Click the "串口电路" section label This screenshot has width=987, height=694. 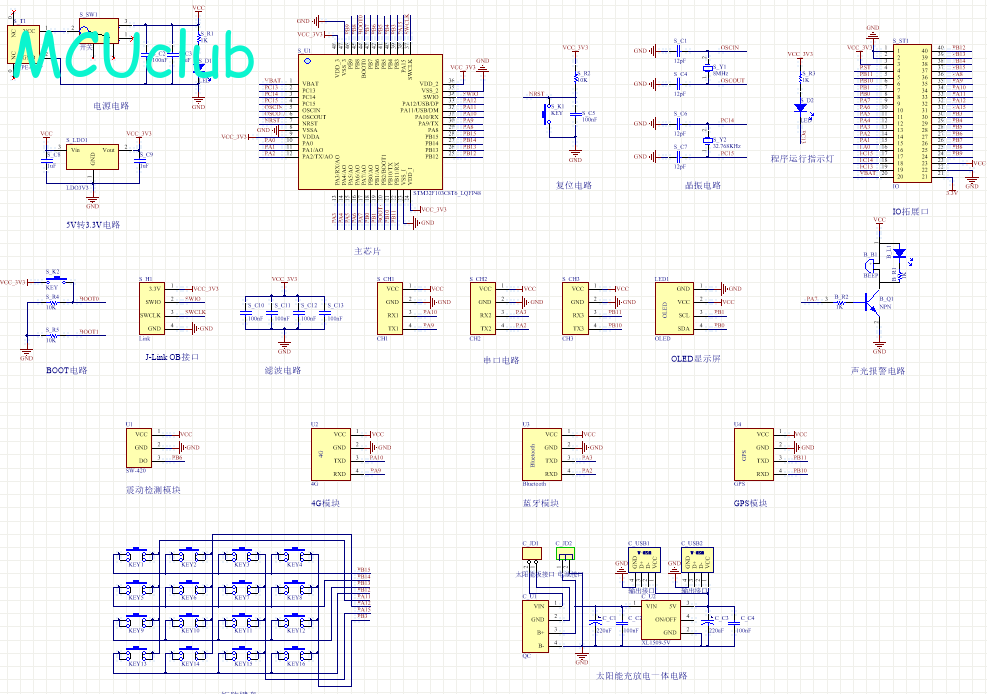pos(501,360)
